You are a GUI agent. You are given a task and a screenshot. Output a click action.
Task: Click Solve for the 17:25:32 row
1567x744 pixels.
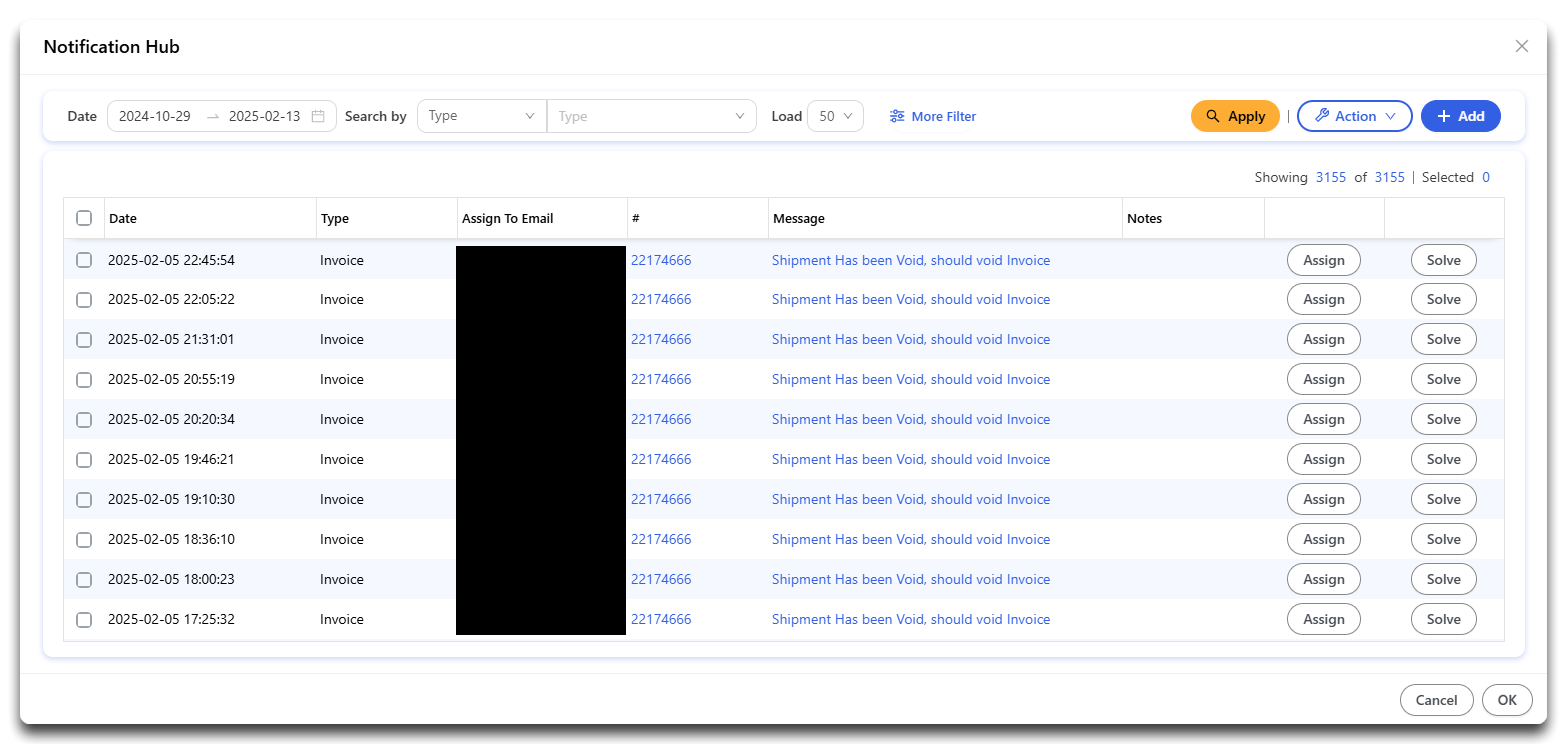click(1444, 619)
